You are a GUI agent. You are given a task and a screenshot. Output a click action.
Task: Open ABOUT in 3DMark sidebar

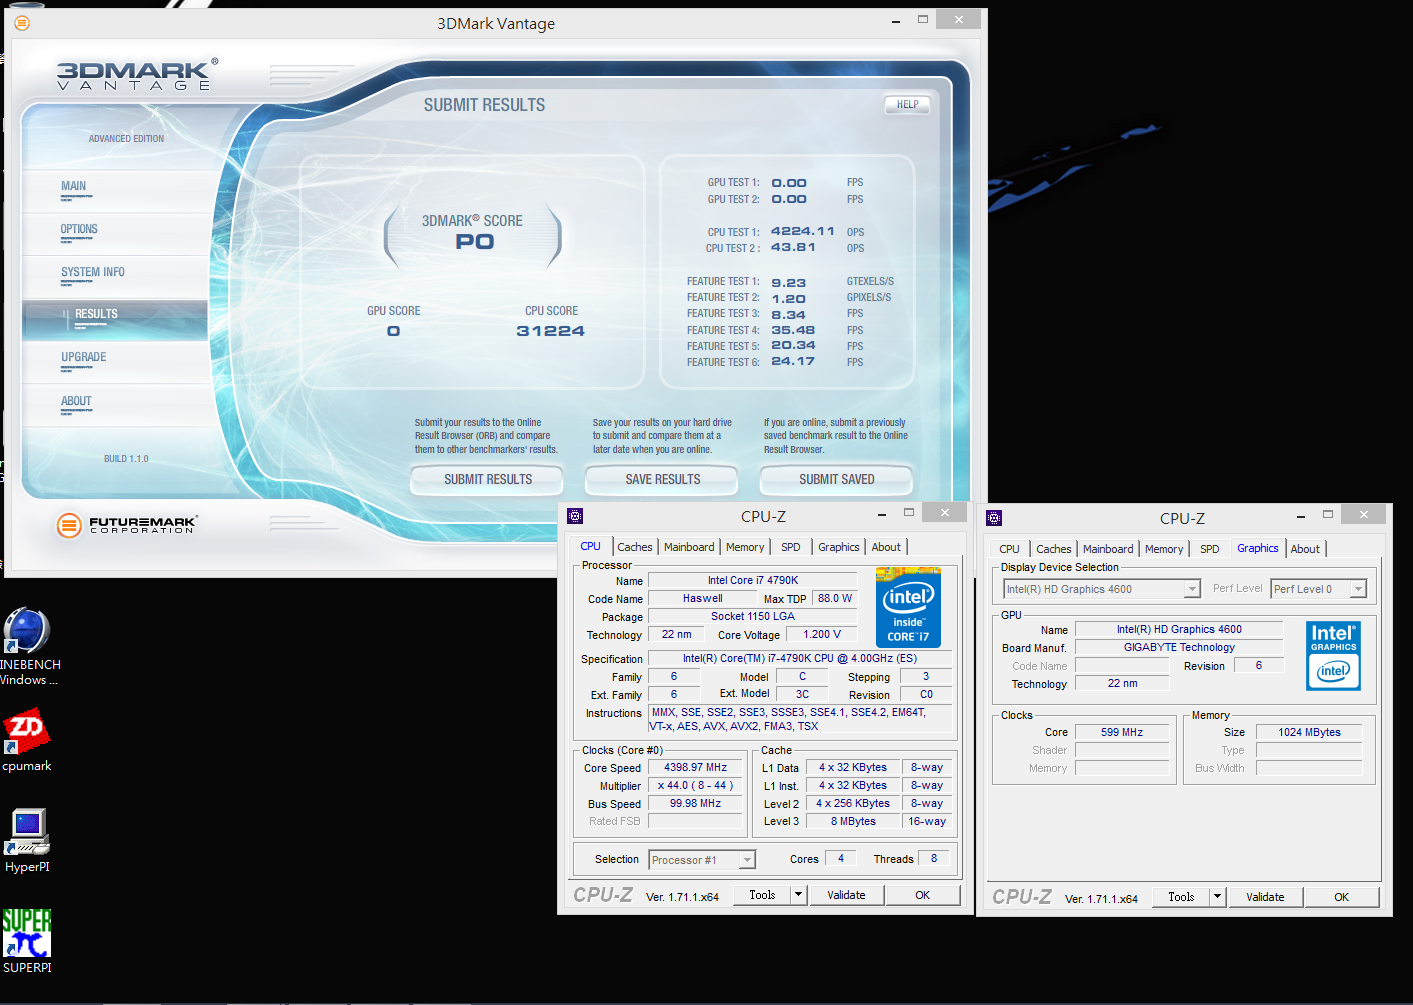pos(115,405)
